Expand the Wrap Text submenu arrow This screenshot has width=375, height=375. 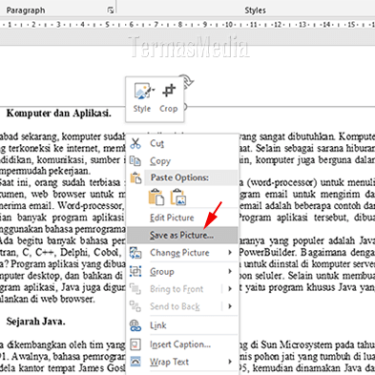[x=230, y=361]
